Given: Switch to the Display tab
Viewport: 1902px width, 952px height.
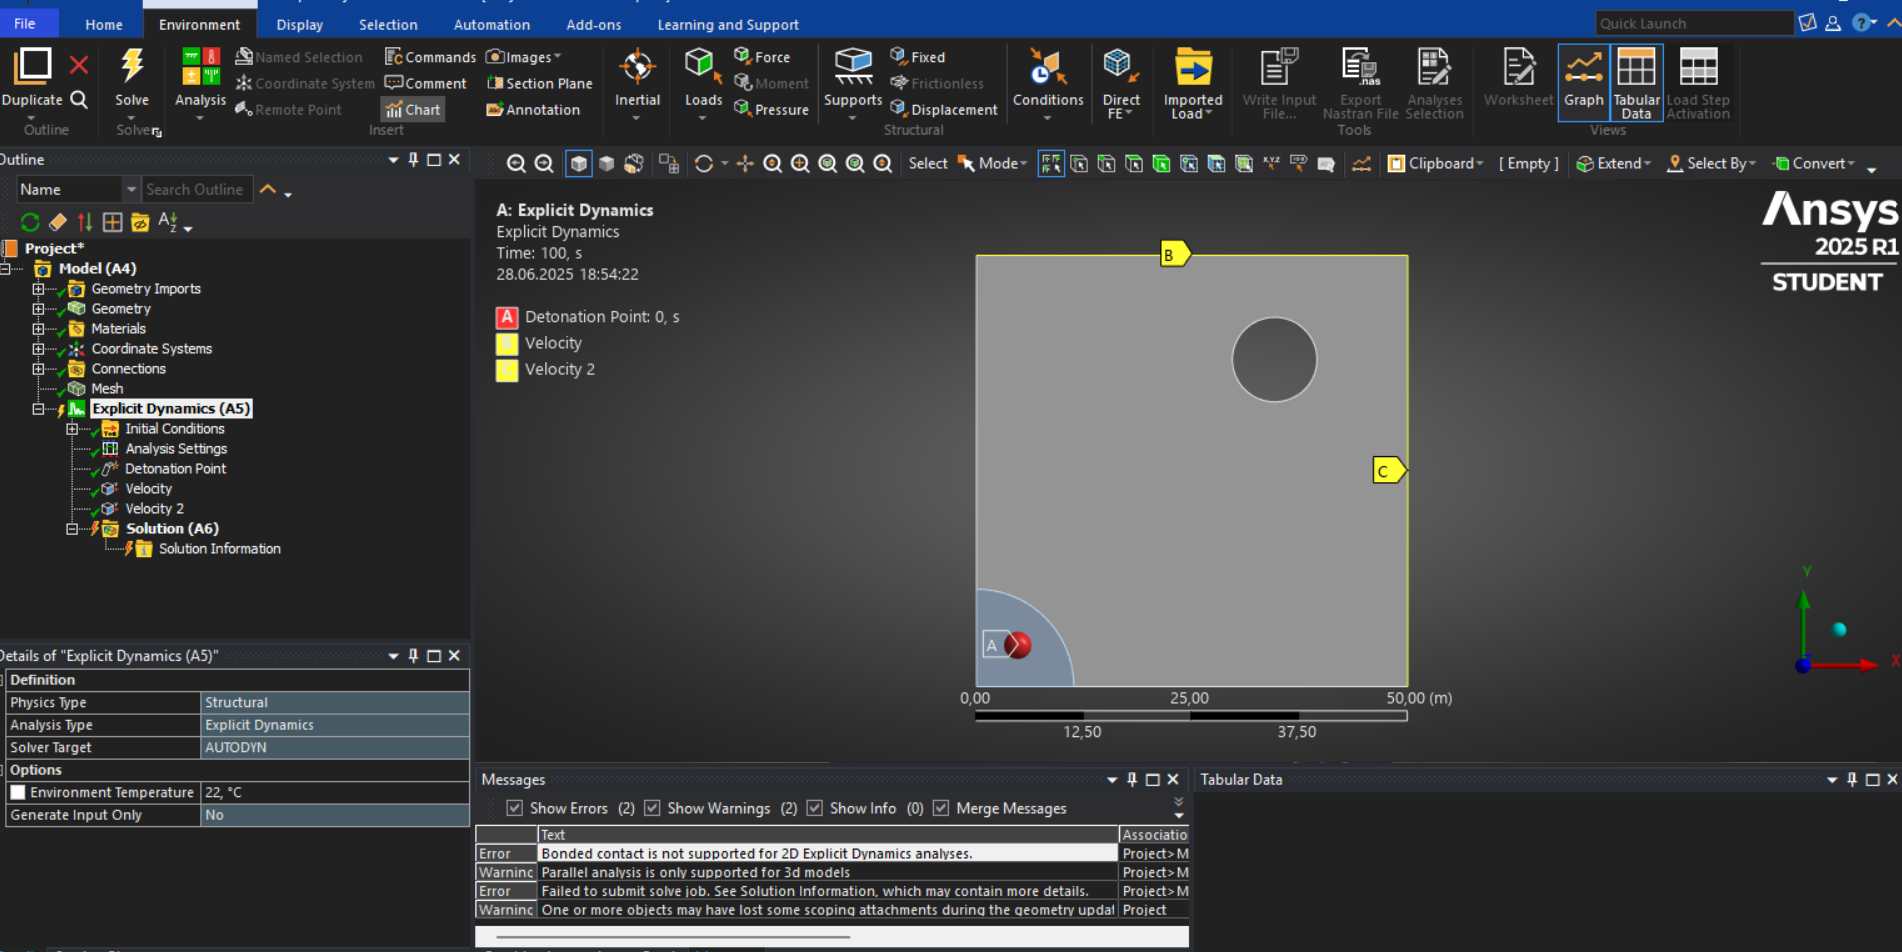Looking at the screenshot, I should coord(299,24).
